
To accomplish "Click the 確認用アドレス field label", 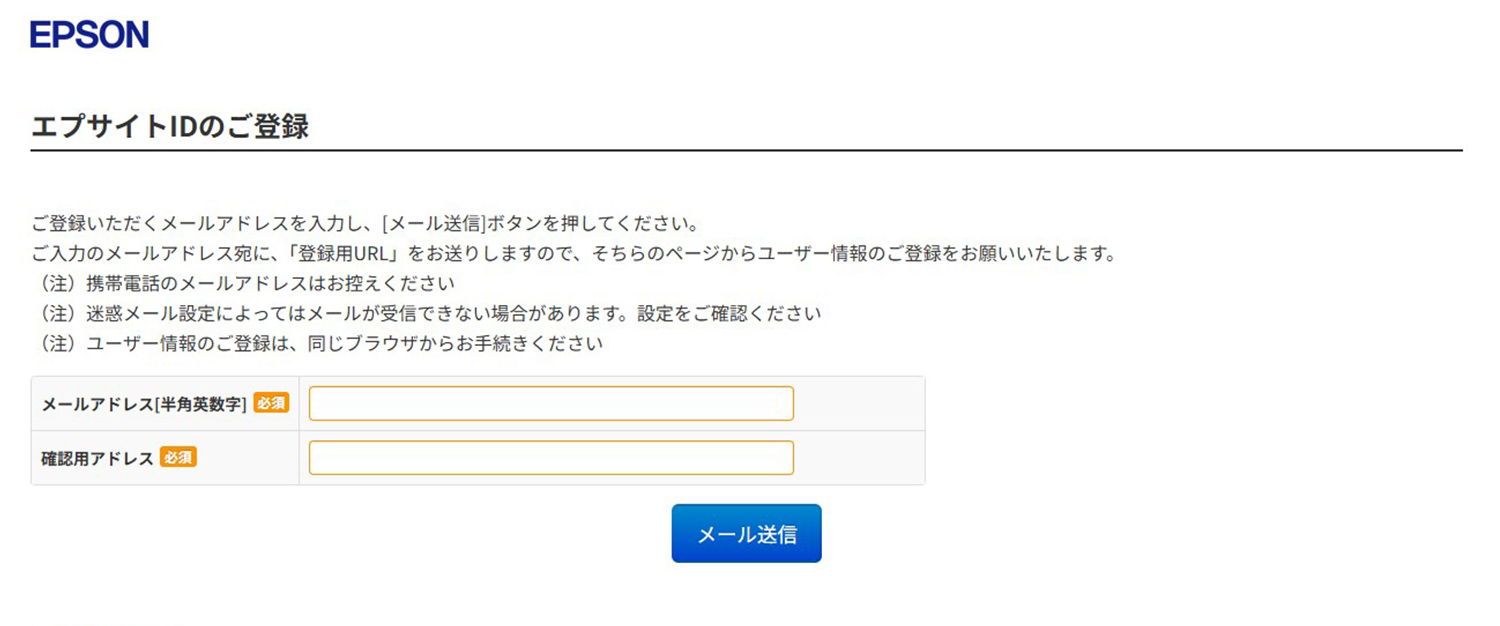I will click(97, 458).
